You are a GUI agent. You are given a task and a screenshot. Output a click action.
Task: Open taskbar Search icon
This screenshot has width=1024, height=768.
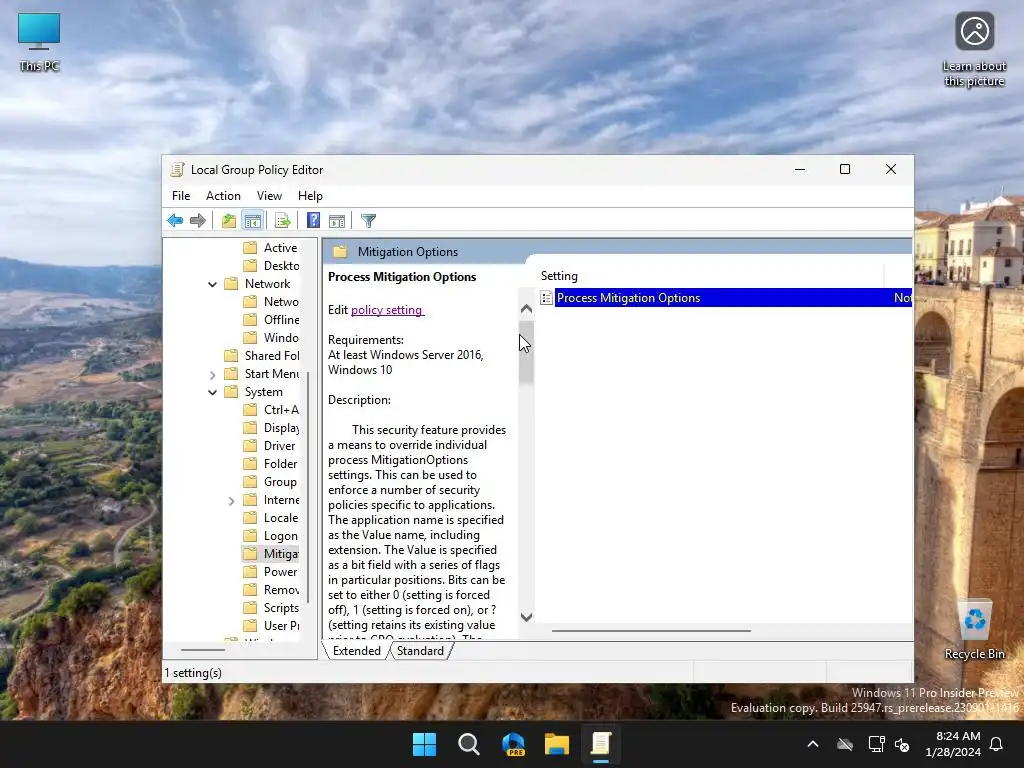pos(469,744)
